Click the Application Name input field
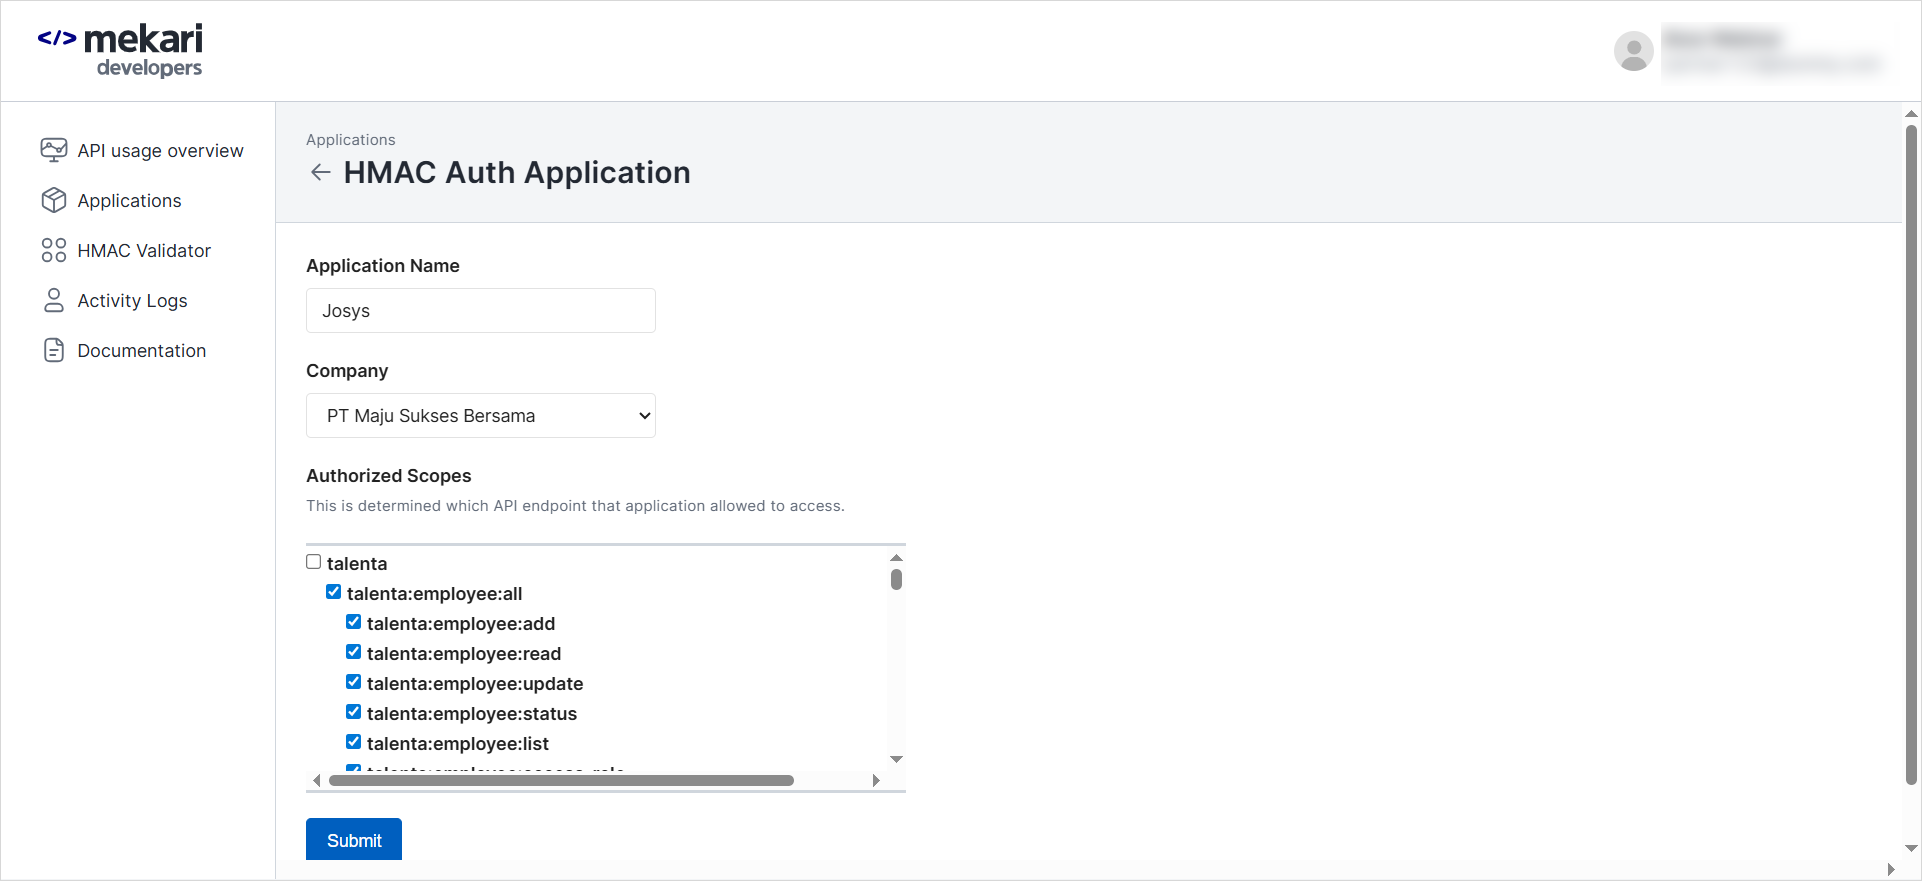Viewport: 1922px width, 881px height. 481,311
